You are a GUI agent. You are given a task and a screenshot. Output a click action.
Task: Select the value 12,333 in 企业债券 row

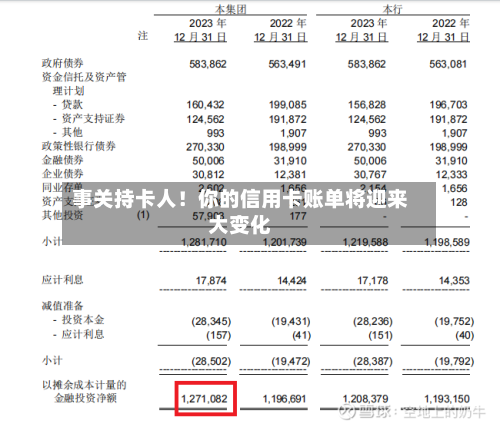(452, 174)
